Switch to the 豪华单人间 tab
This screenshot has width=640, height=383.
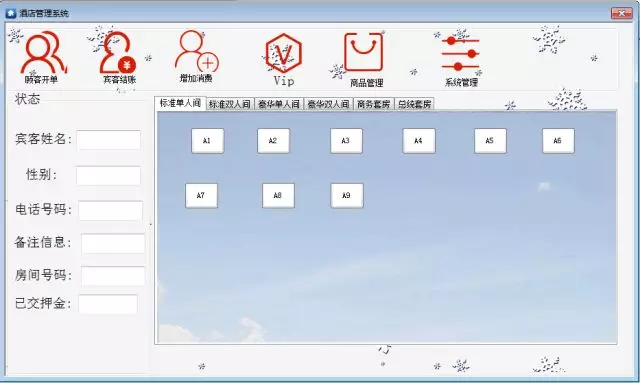pyautogui.click(x=279, y=104)
